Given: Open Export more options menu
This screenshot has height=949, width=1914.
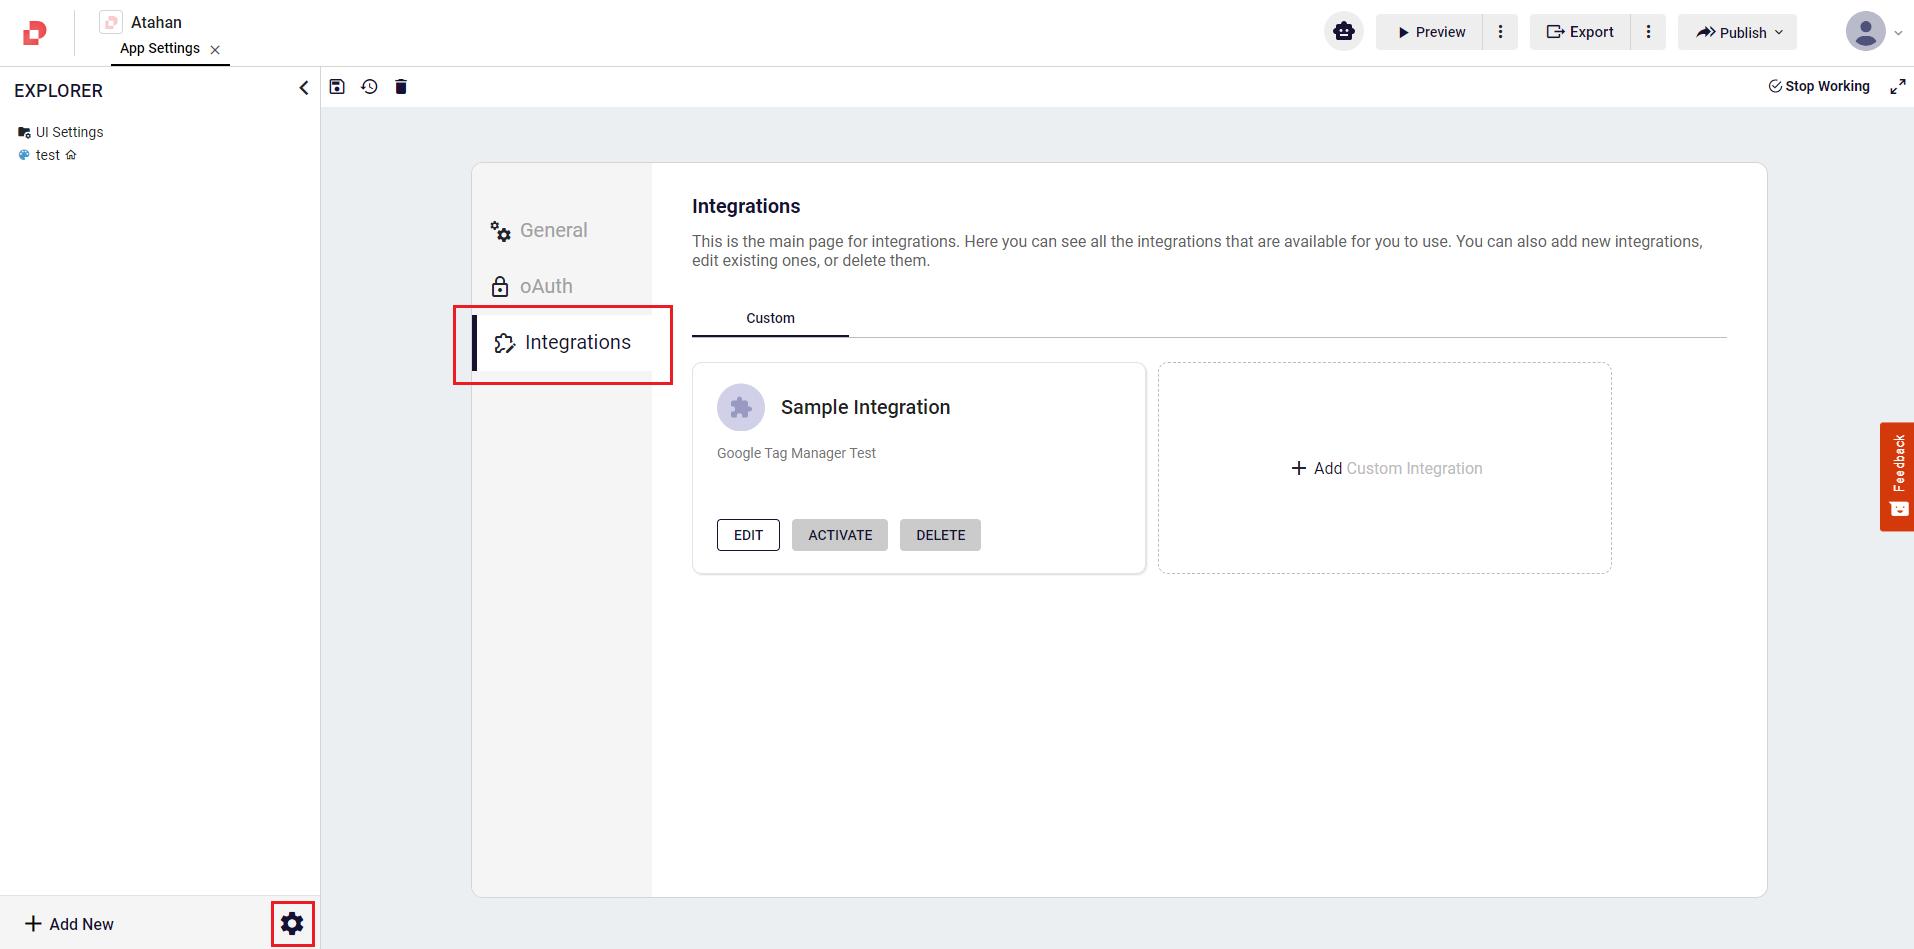Looking at the screenshot, I should tap(1648, 32).
